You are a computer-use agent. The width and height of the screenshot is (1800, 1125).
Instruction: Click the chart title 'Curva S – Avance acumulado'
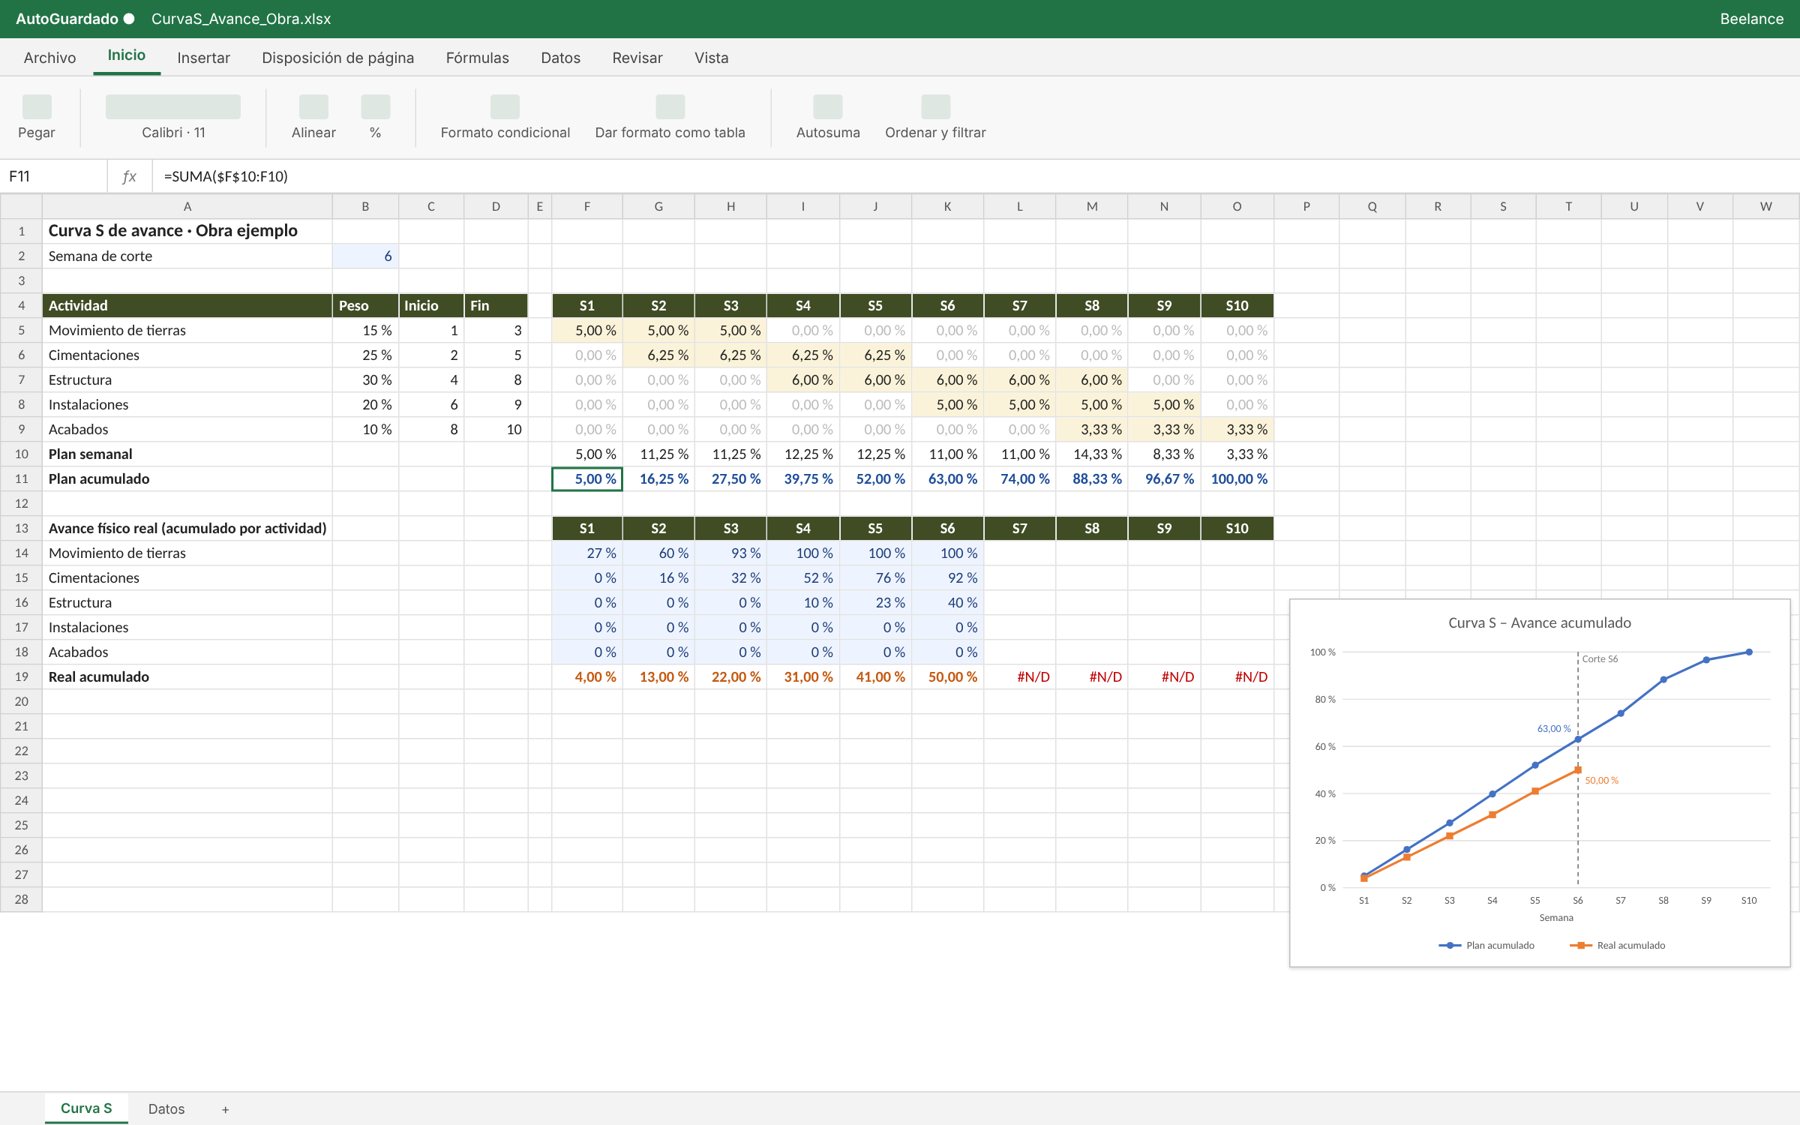(1539, 623)
